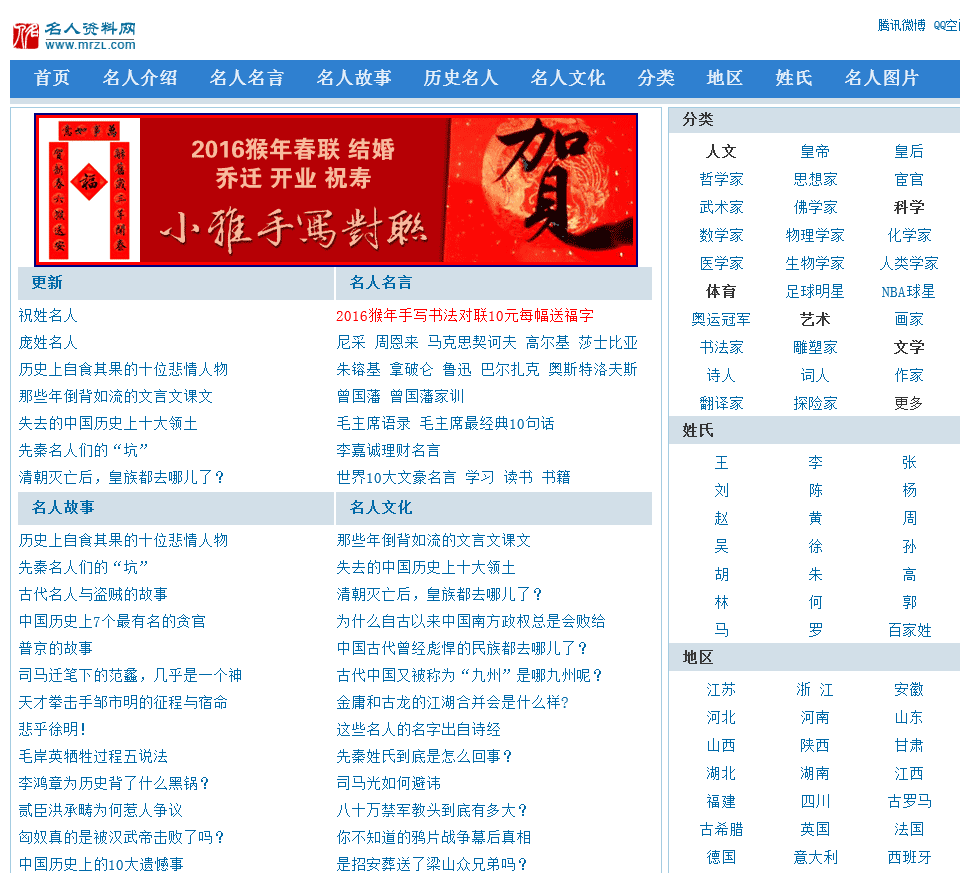The width and height of the screenshot is (960, 873).
Task: Open 鲁迅 quotes link
Action: click(x=457, y=369)
